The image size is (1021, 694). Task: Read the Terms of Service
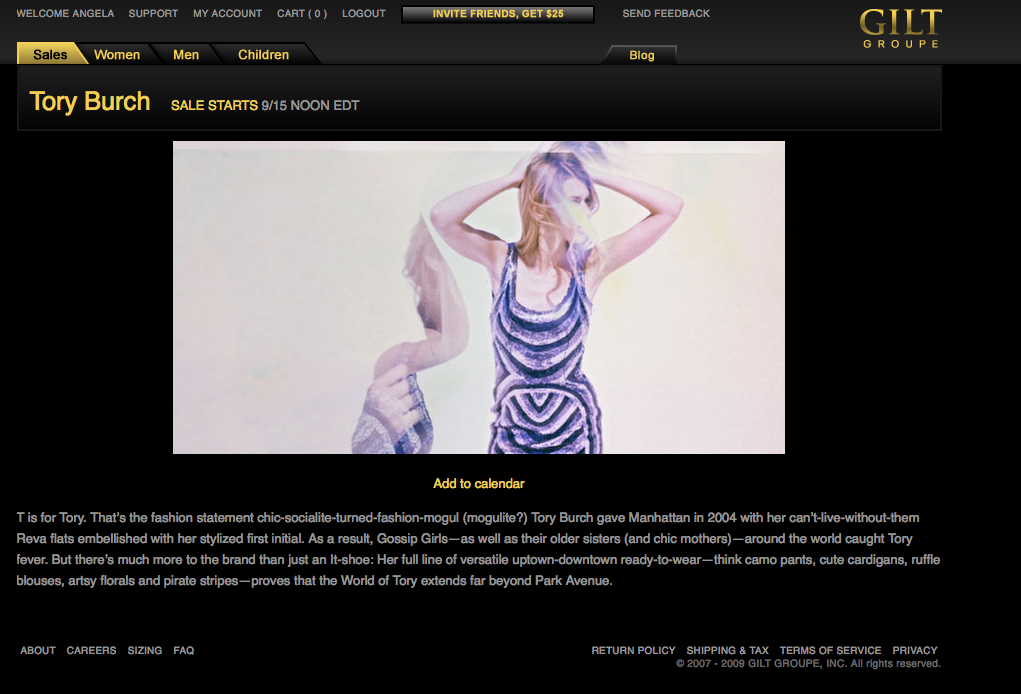click(830, 651)
